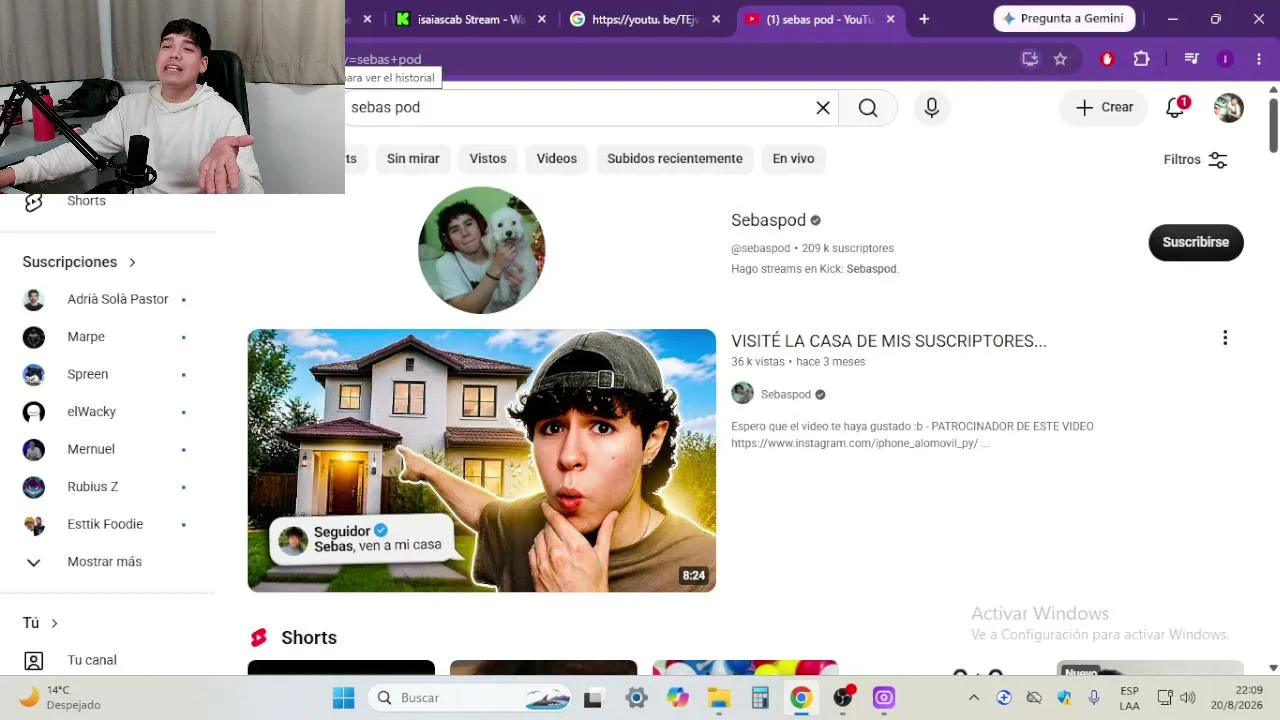Open a new Chrome tab
This screenshot has height=720, width=1280.
click(924, 19)
